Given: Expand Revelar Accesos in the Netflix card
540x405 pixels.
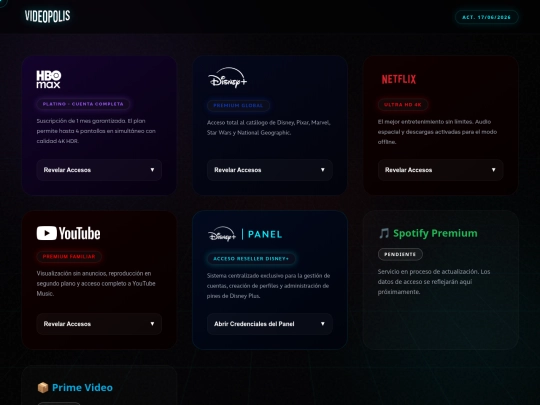Looking at the screenshot, I should [x=440, y=170].
